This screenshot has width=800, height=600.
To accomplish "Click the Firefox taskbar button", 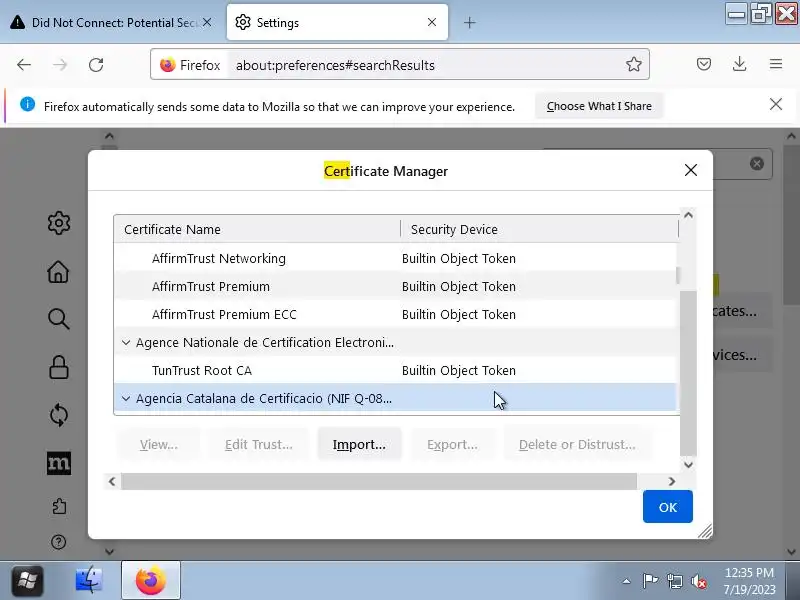I will (151, 580).
